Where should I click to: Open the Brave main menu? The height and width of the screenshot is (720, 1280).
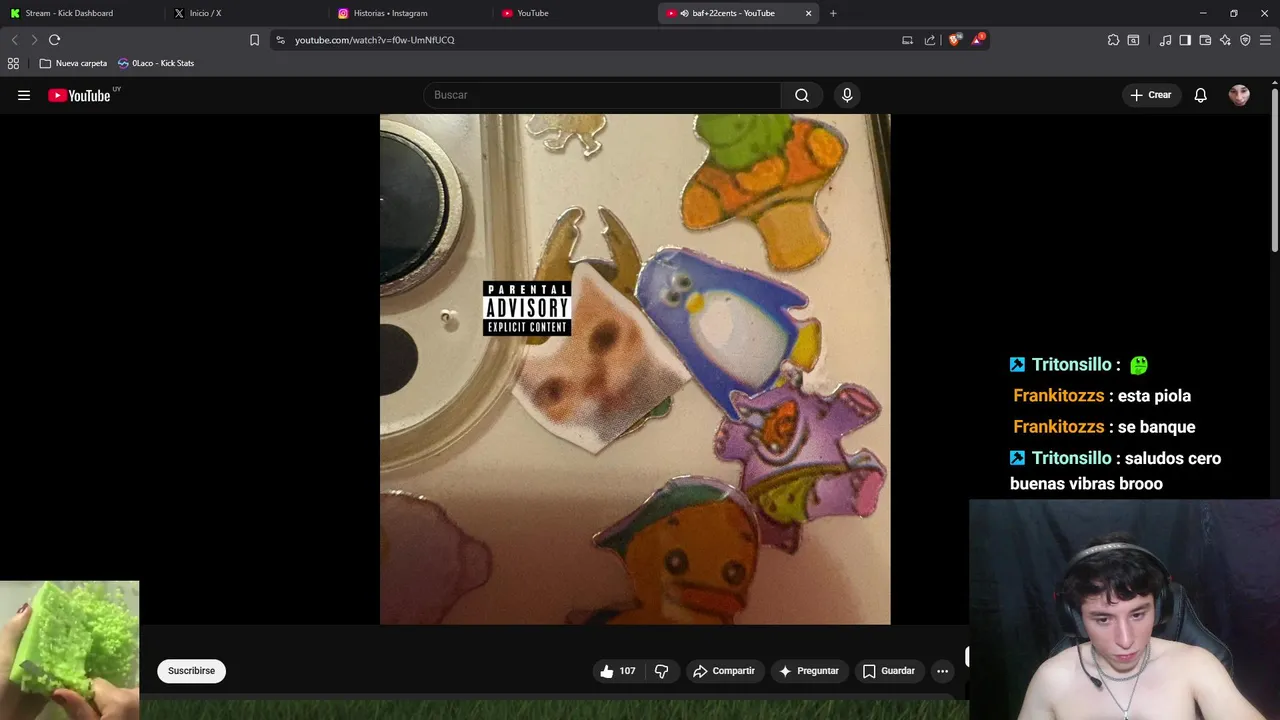tap(1265, 40)
